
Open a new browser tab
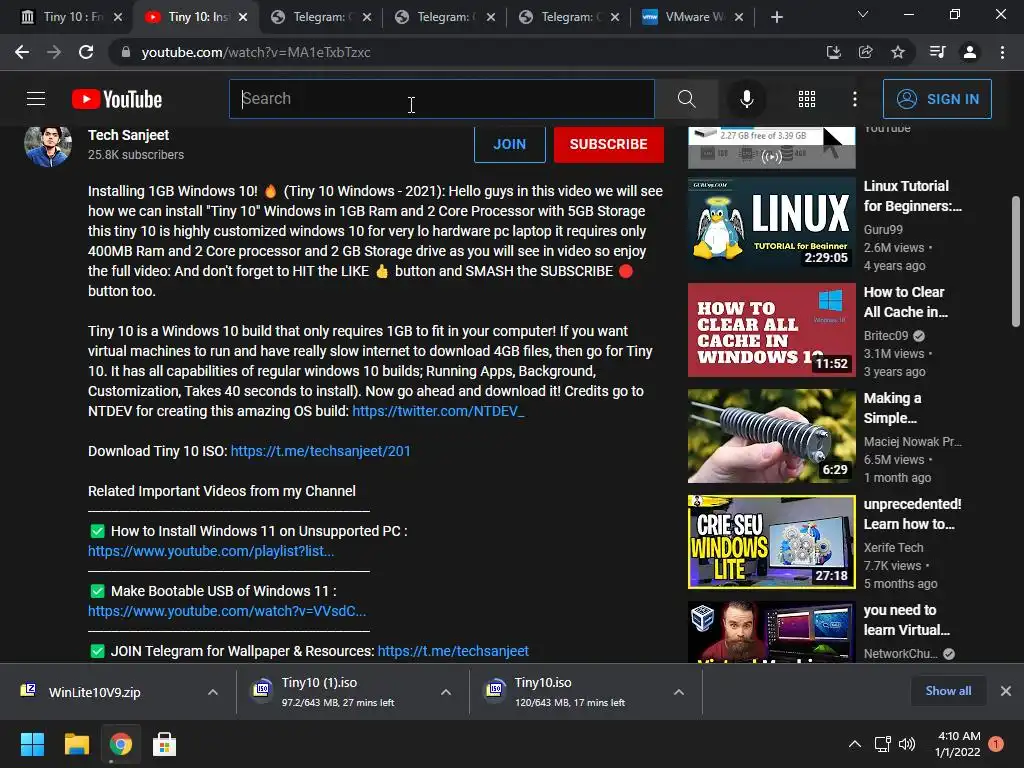[776, 17]
